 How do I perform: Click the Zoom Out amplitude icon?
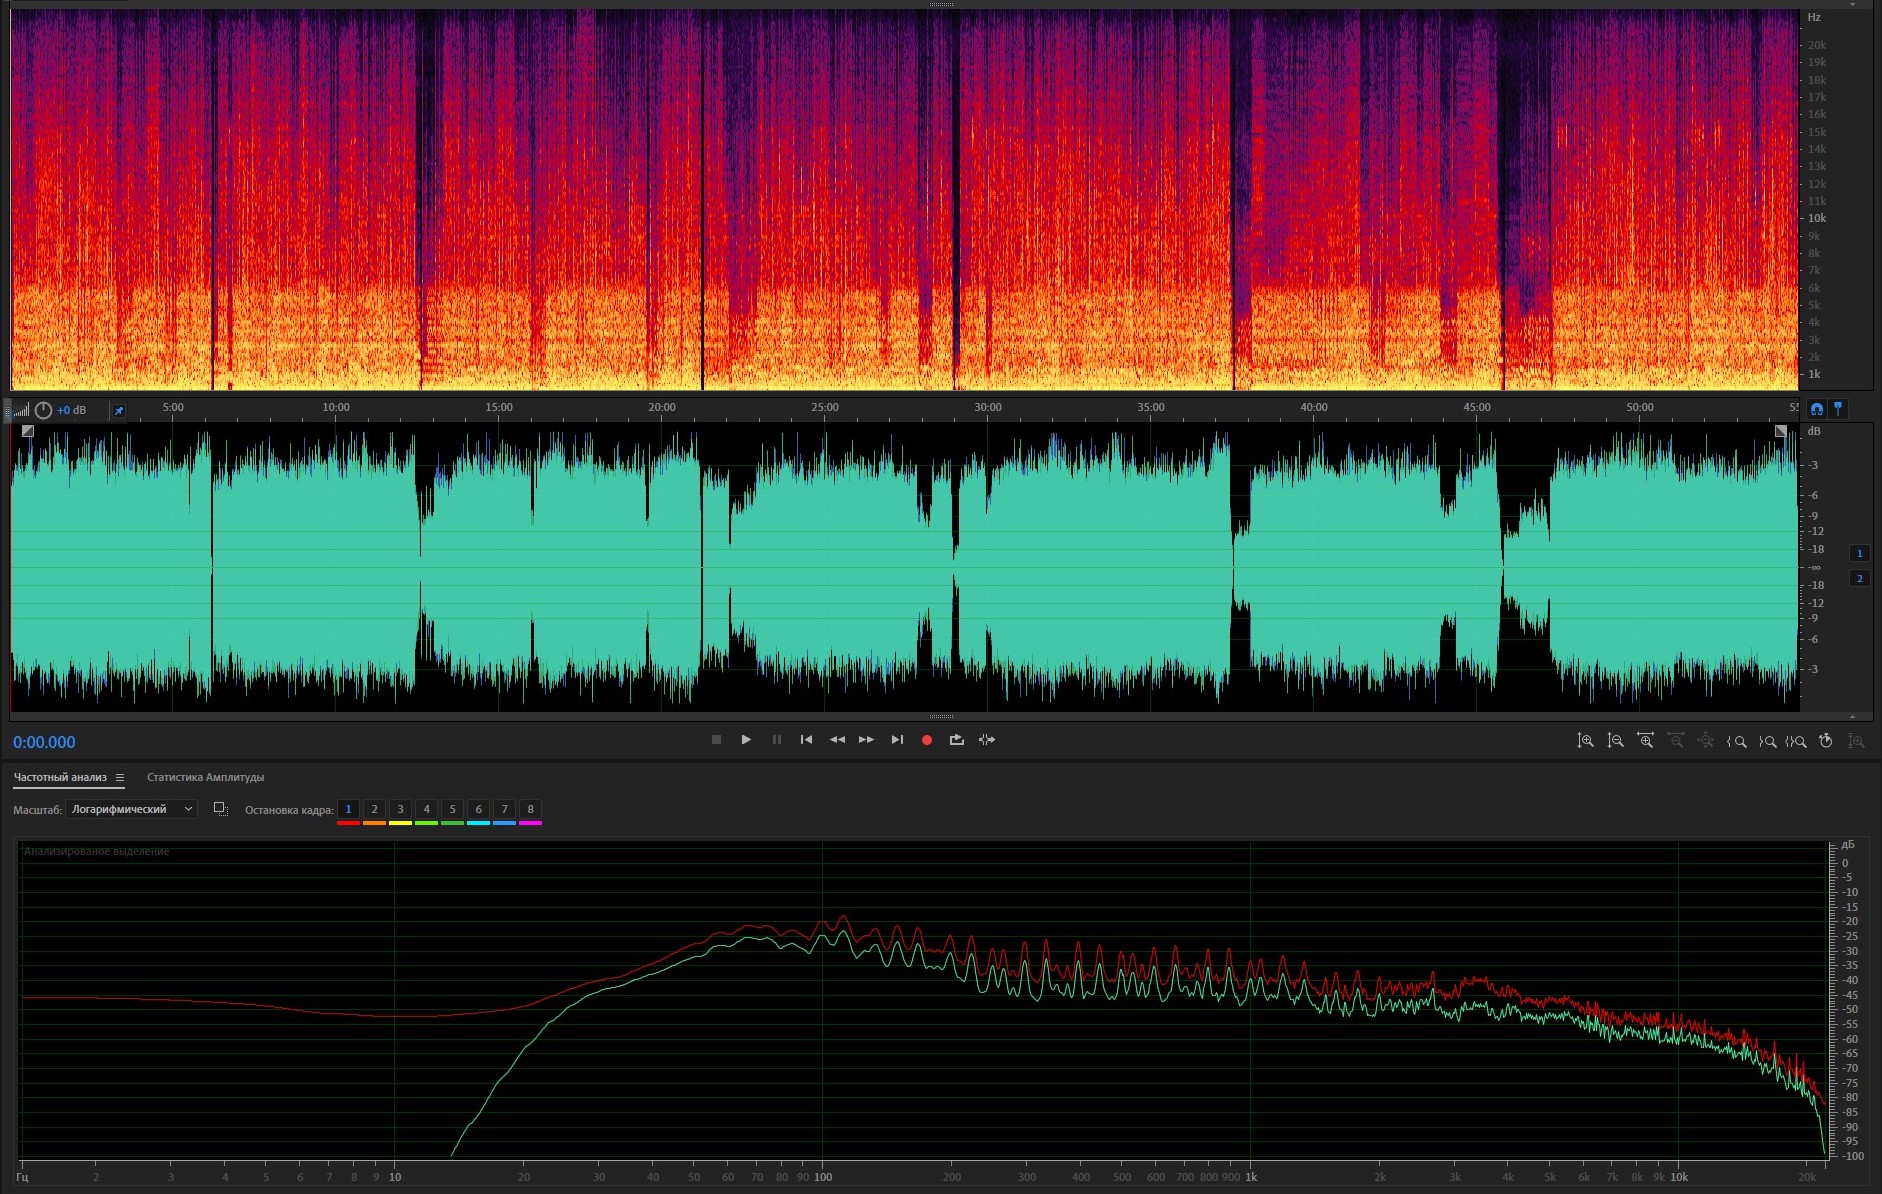coord(1615,741)
